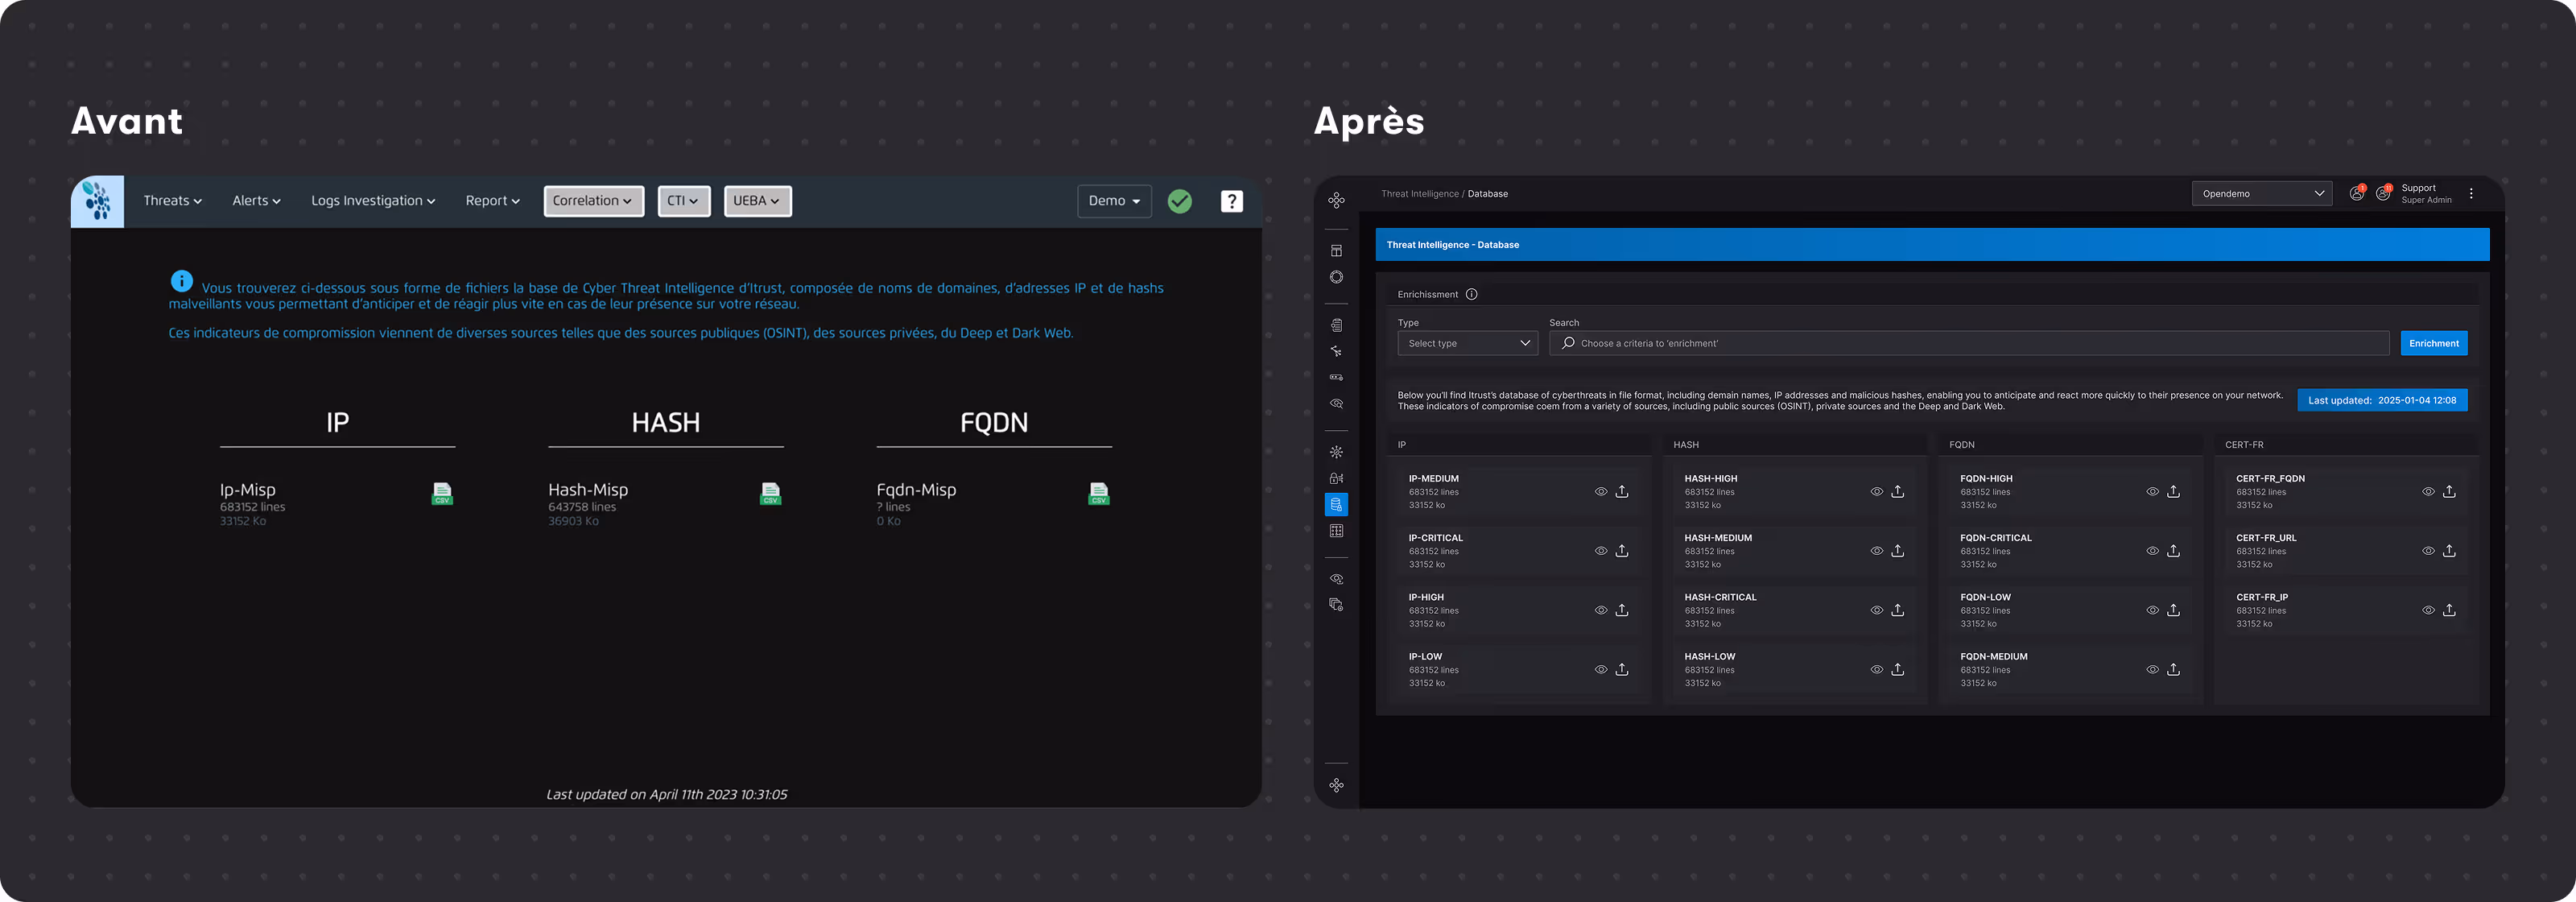Open the Logs Investigation menu
This screenshot has height=902, width=2576.
point(373,201)
